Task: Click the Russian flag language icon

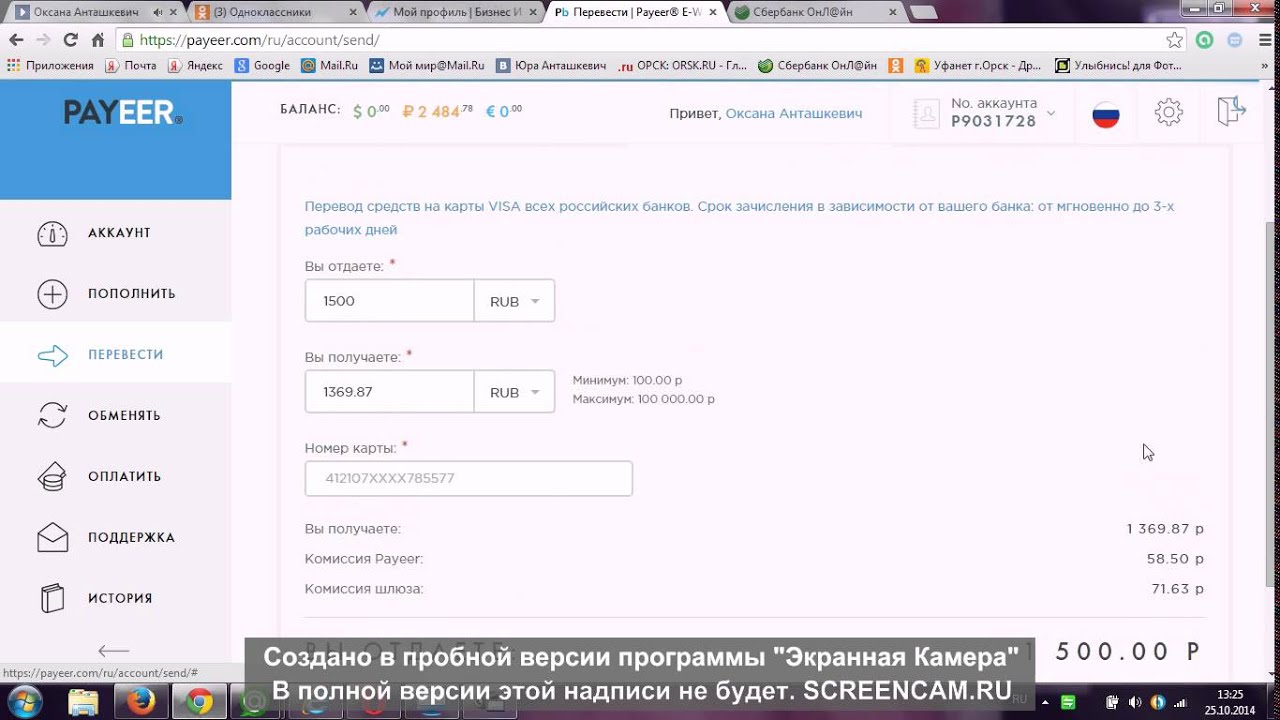Action: pos(1105,114)
